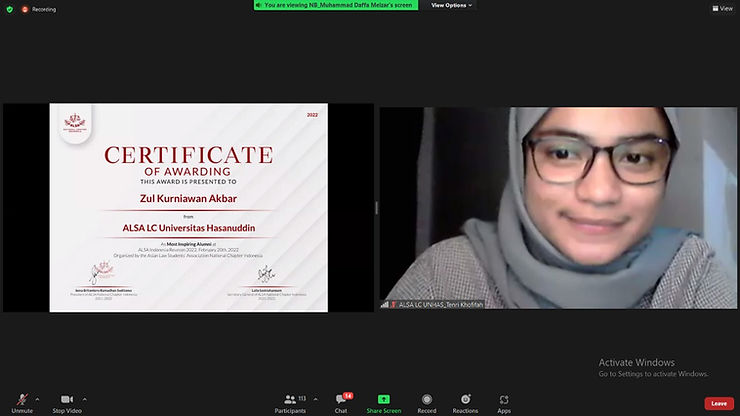Click the shared certificate screen

click(x=188, y=207)
